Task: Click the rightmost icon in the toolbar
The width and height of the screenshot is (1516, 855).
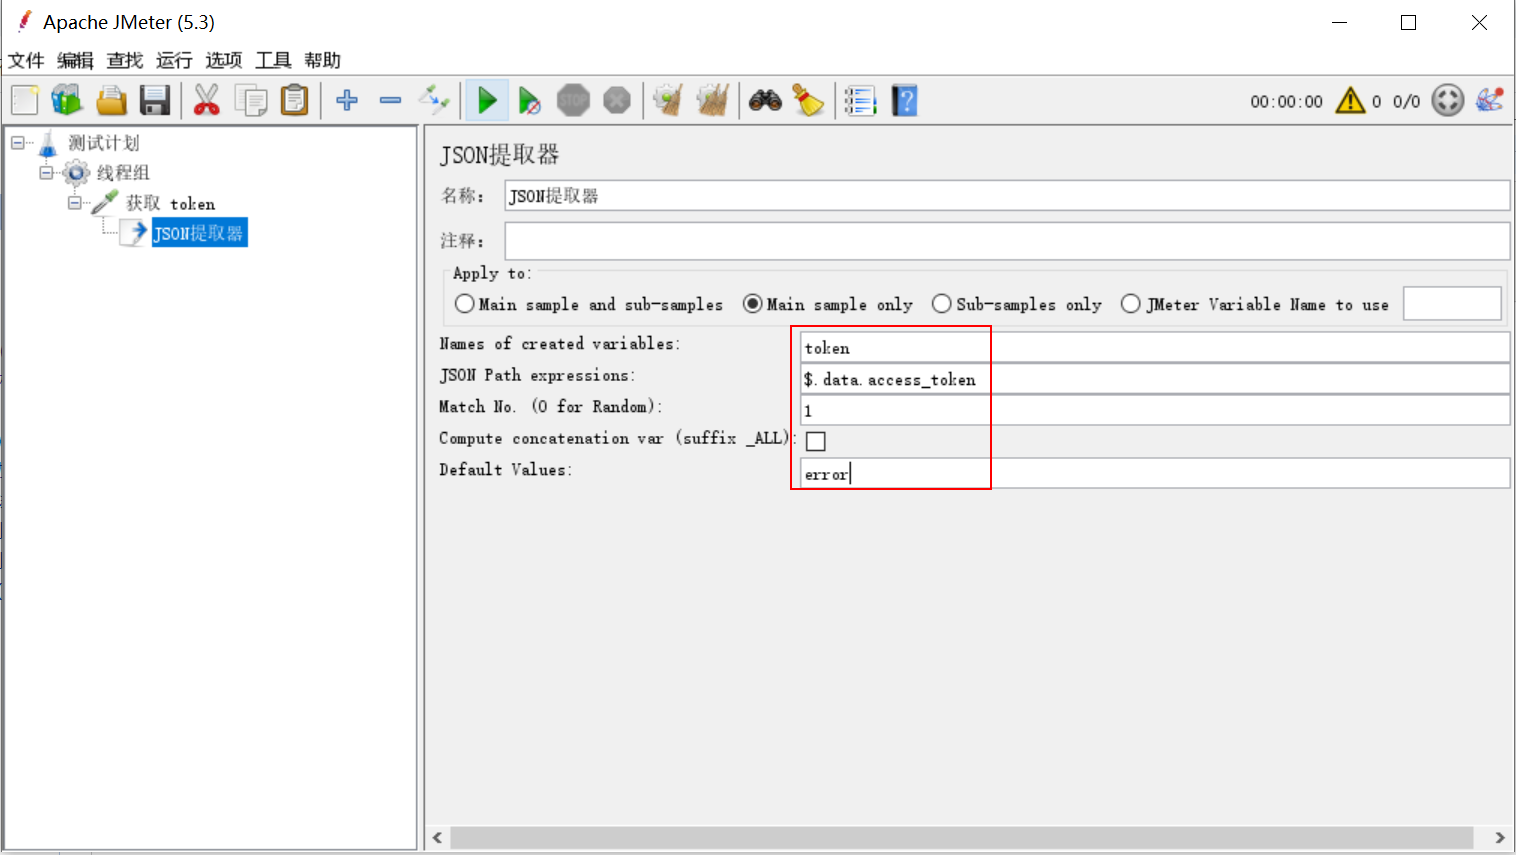Action: pyautogui.click(x=1490, y=100)
